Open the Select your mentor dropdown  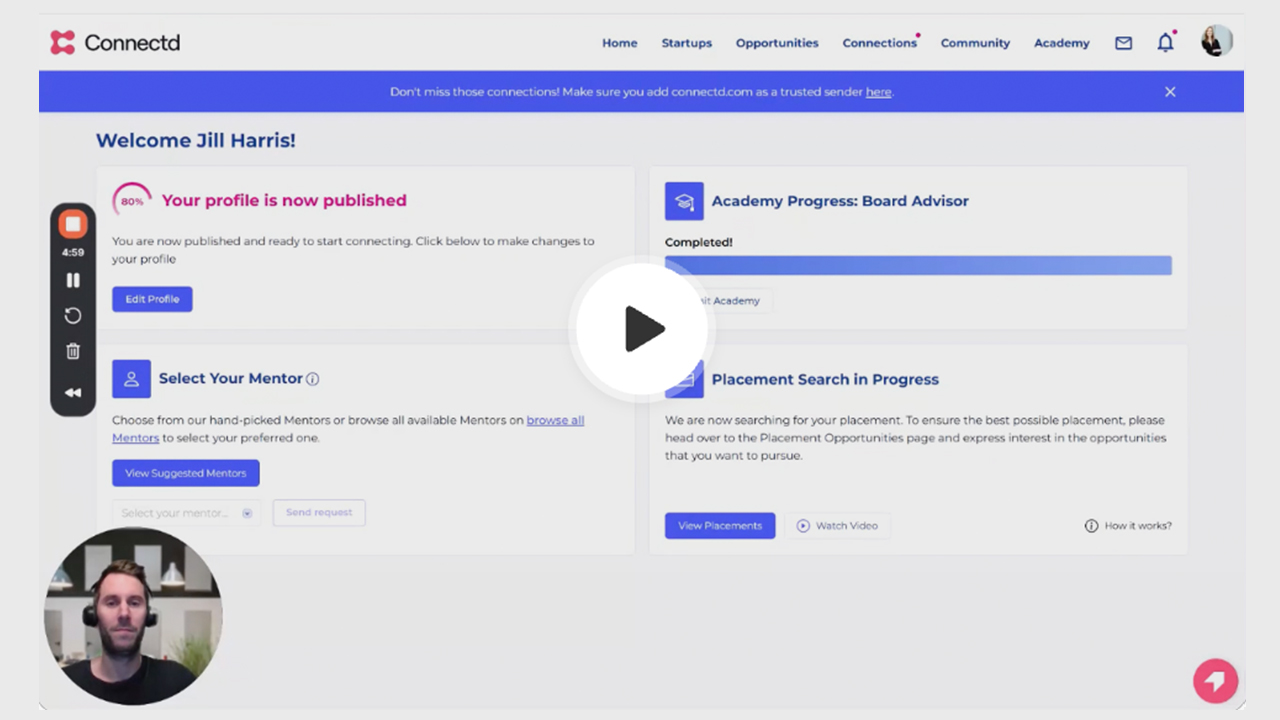186,513
